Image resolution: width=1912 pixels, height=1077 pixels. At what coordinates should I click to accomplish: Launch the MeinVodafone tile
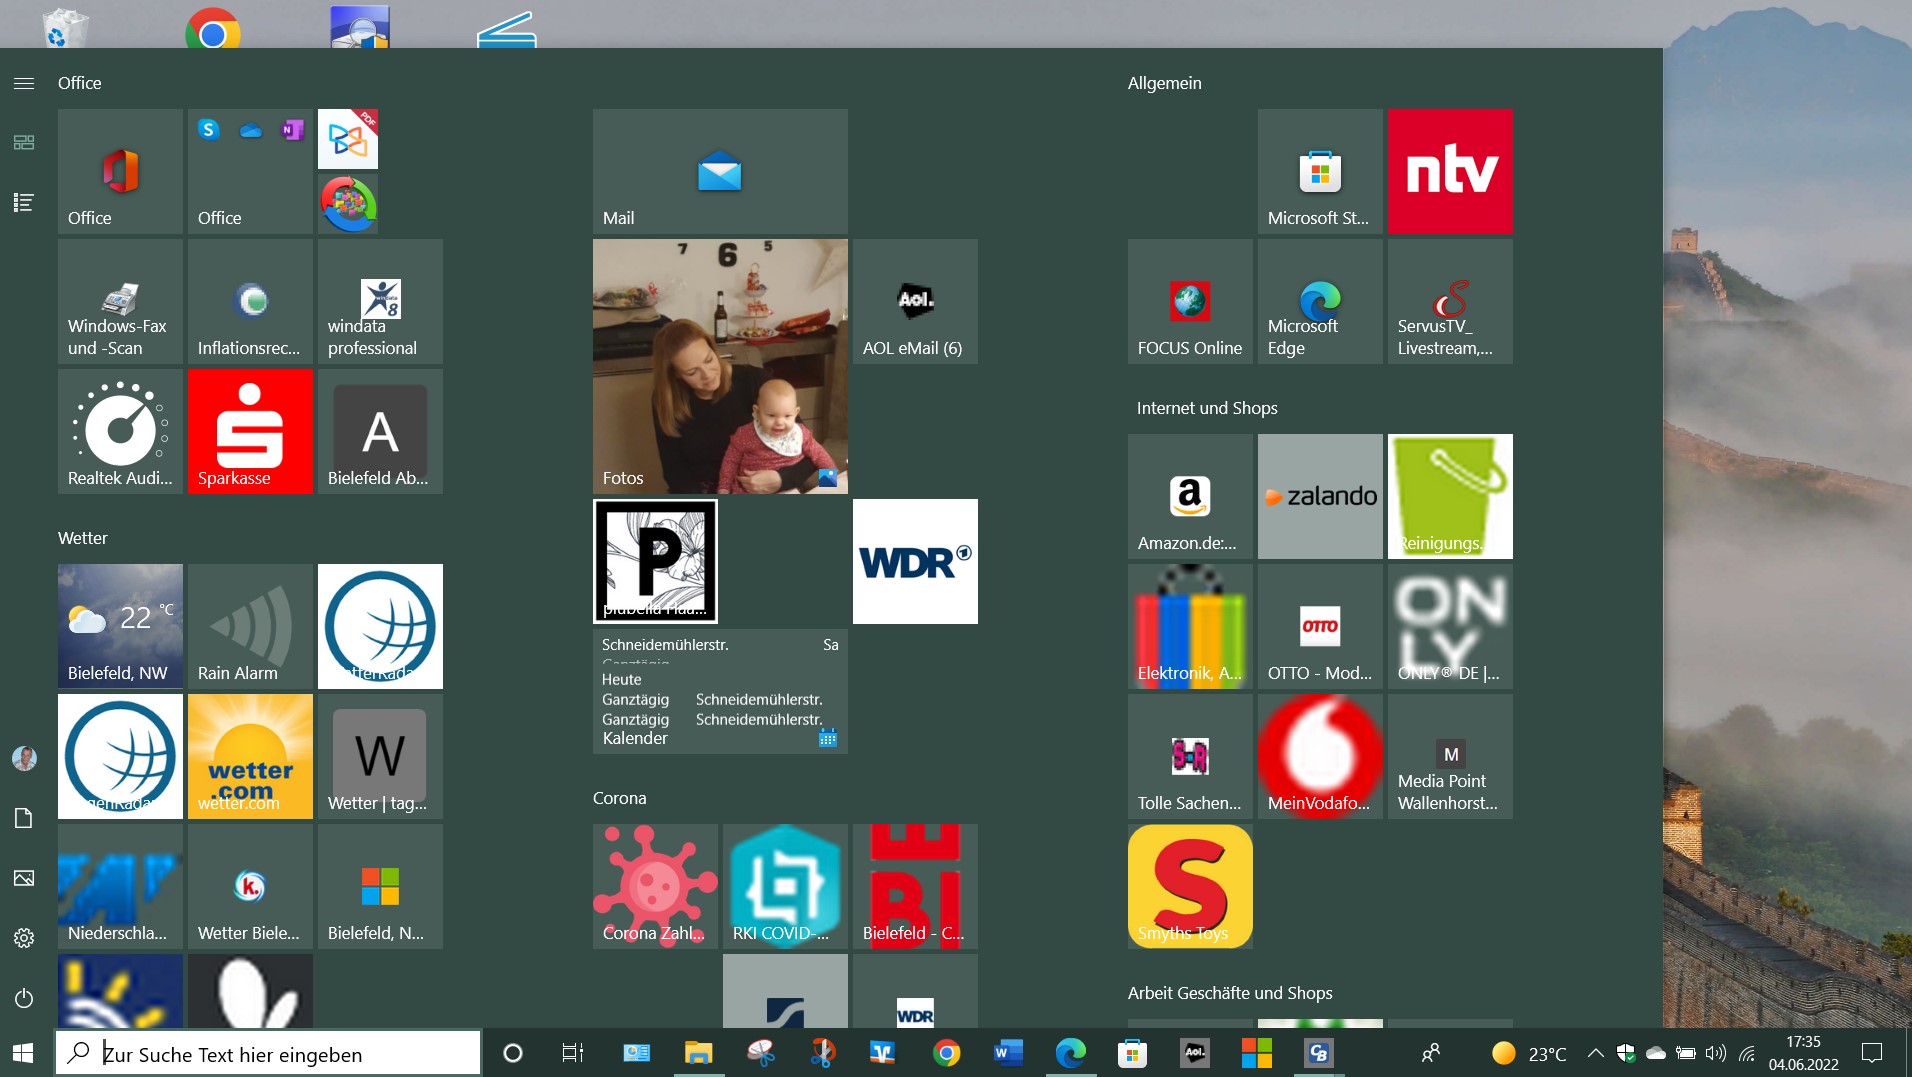[x=1320, y=756]
